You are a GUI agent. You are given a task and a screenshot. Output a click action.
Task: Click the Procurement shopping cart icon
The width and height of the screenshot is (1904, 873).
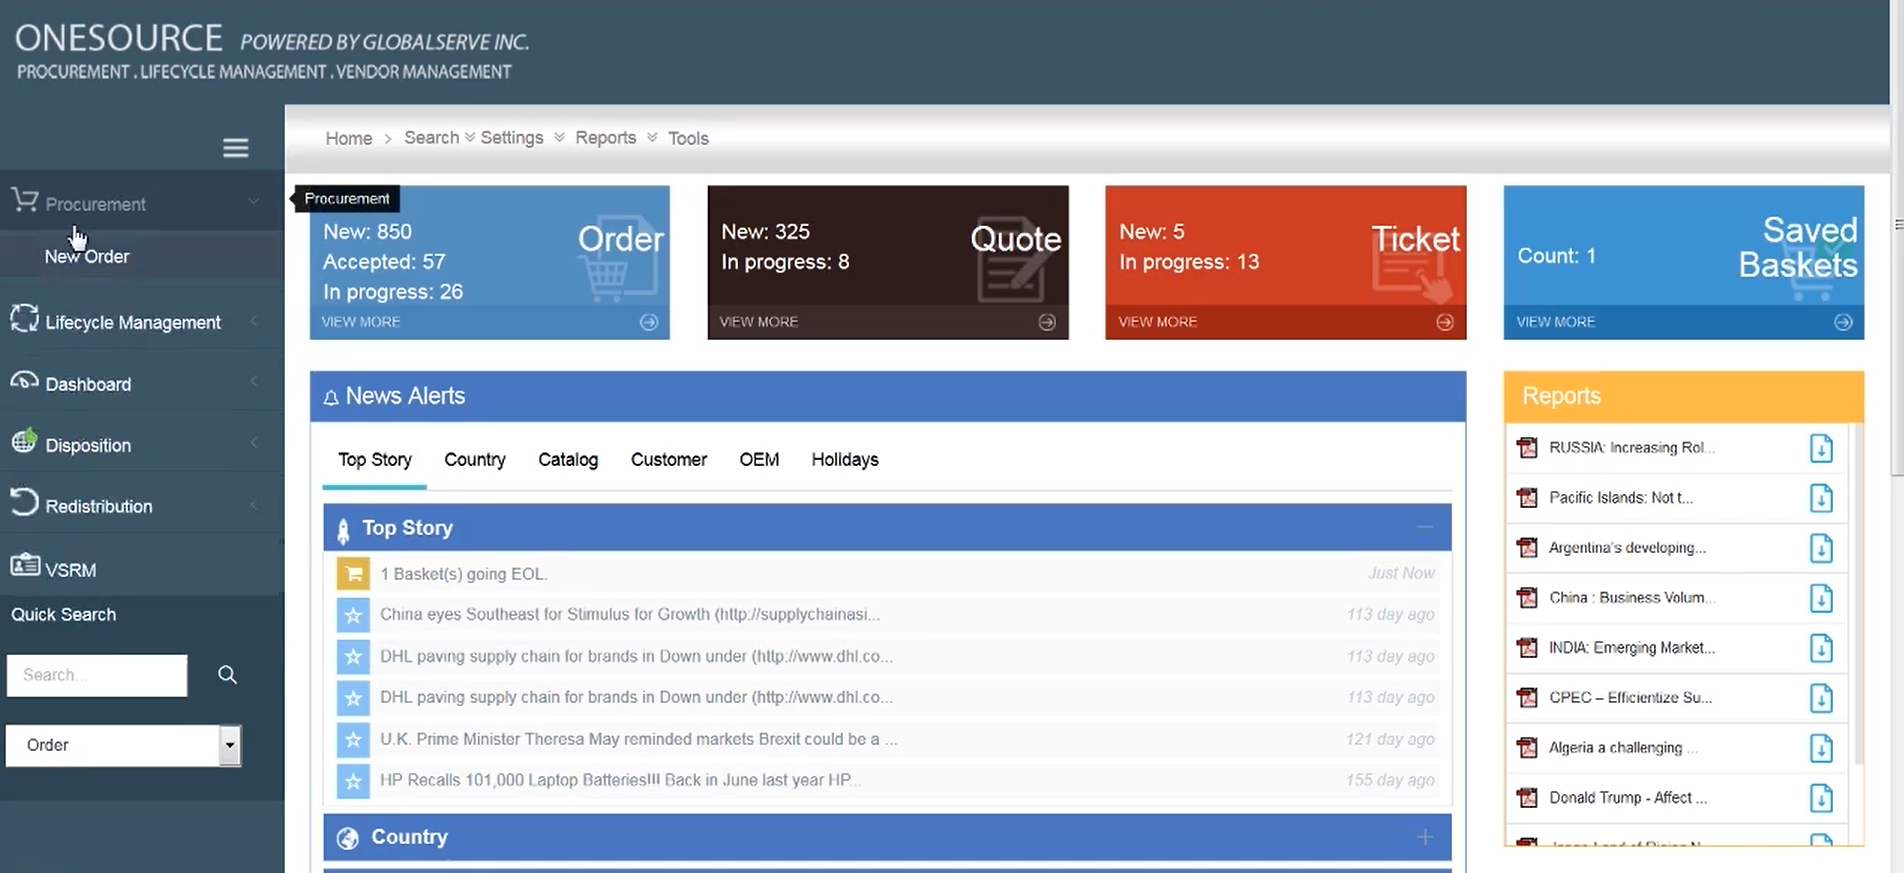25,200
